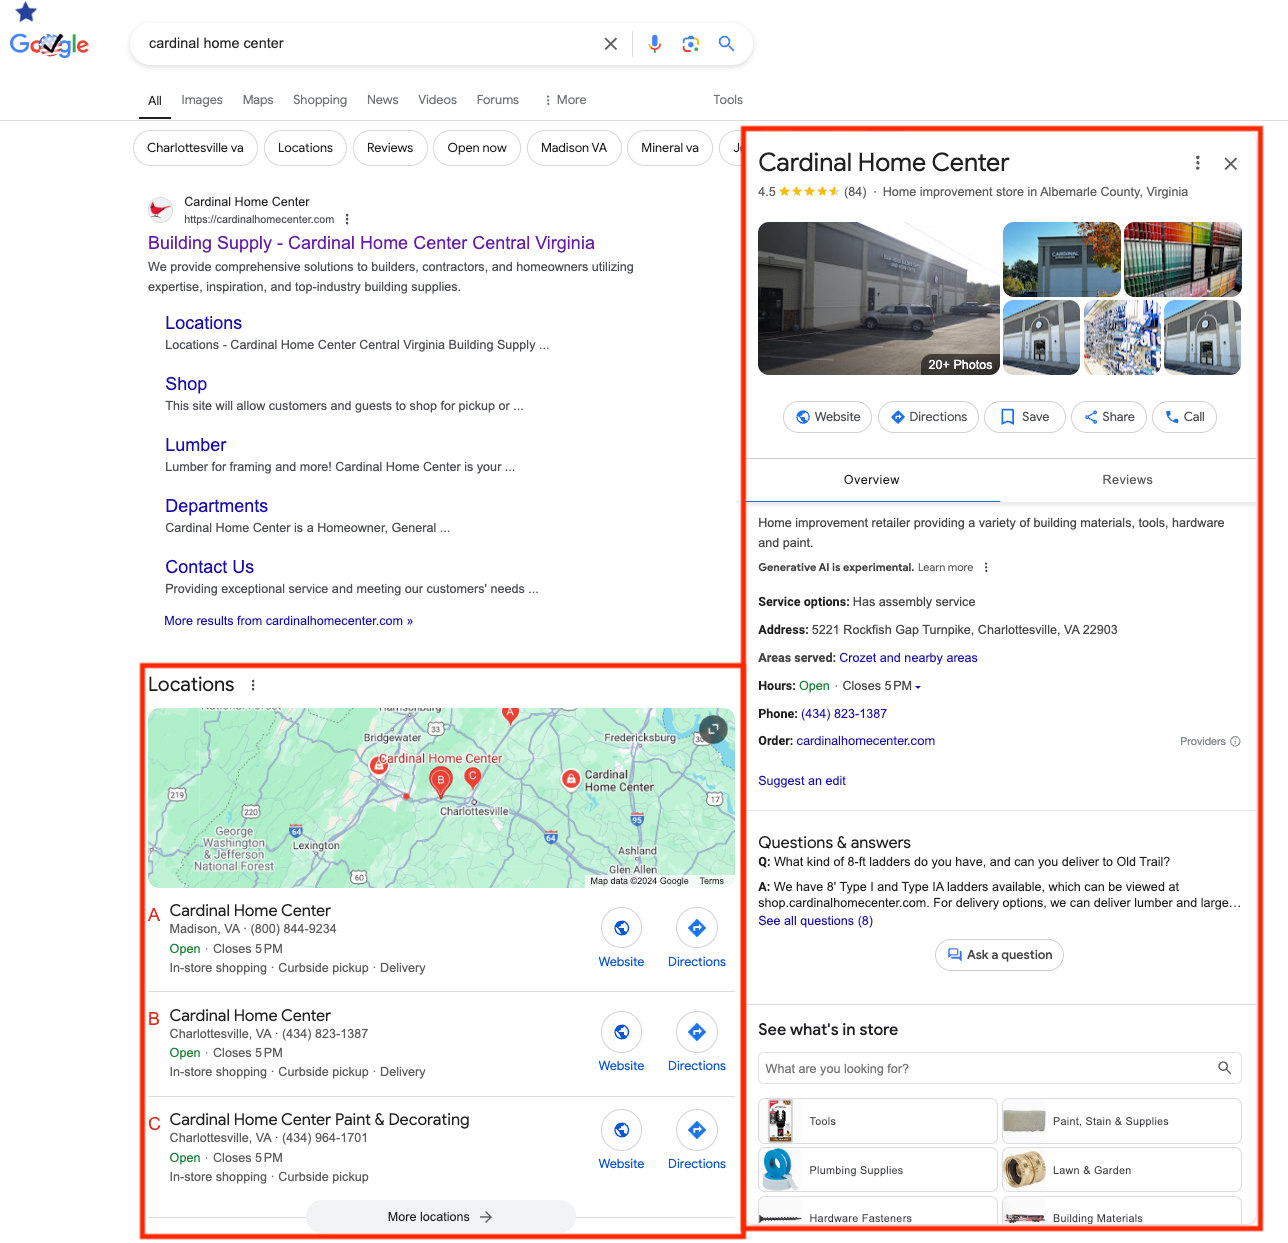Click Directions icon for Madison location
1288x1243 pixels.
coord(697,928)
